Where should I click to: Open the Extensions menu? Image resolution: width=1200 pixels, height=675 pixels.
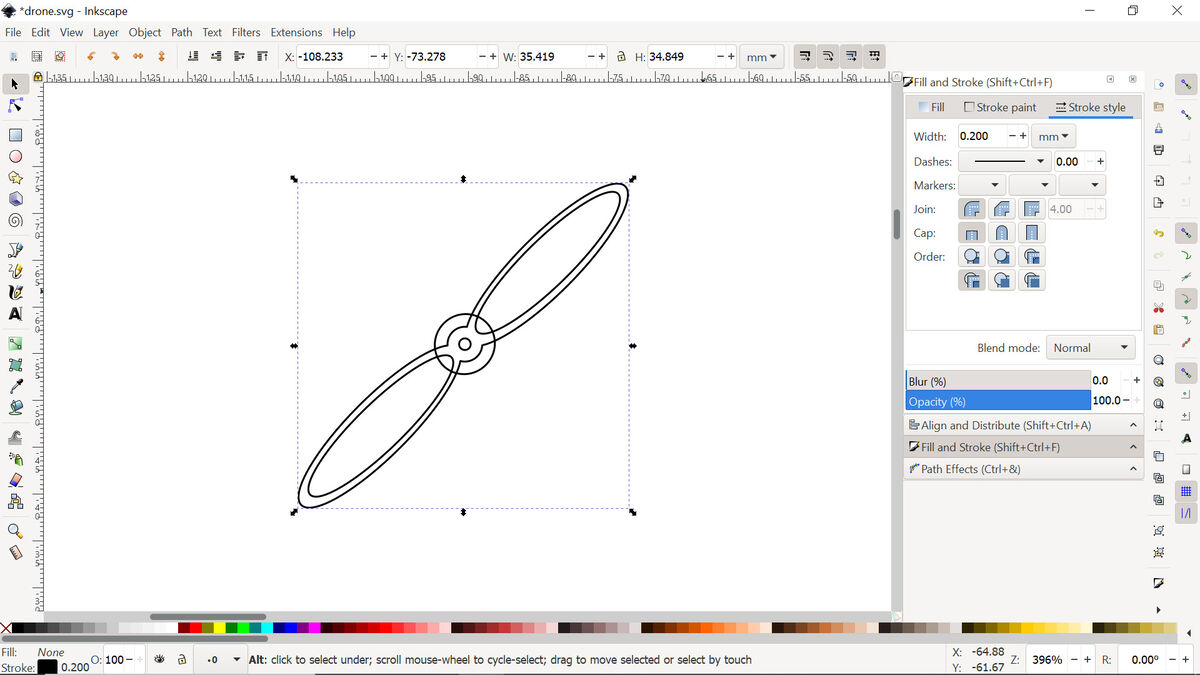(296, 32)
